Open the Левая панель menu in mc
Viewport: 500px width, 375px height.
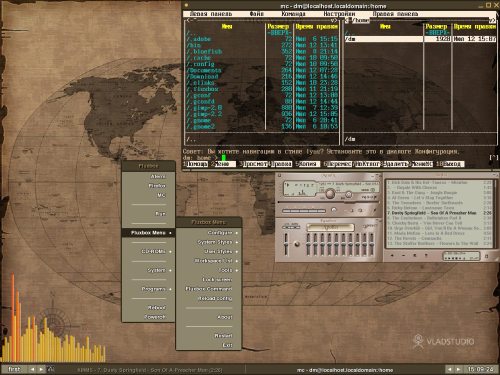(x=211, y=14)
